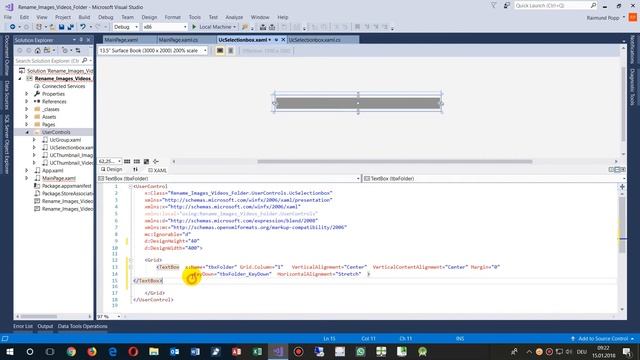Click the Quick Launch input field
640x360 pixels.
click(x=552, y=5)
